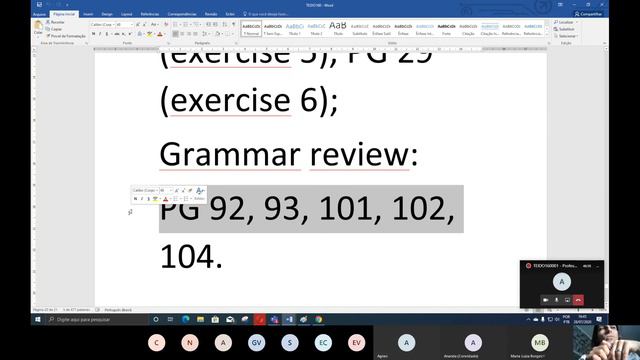Click the ribbon Decrease Font Size icon
Viewport: 640px width, 360px height.
pos(144,24)
